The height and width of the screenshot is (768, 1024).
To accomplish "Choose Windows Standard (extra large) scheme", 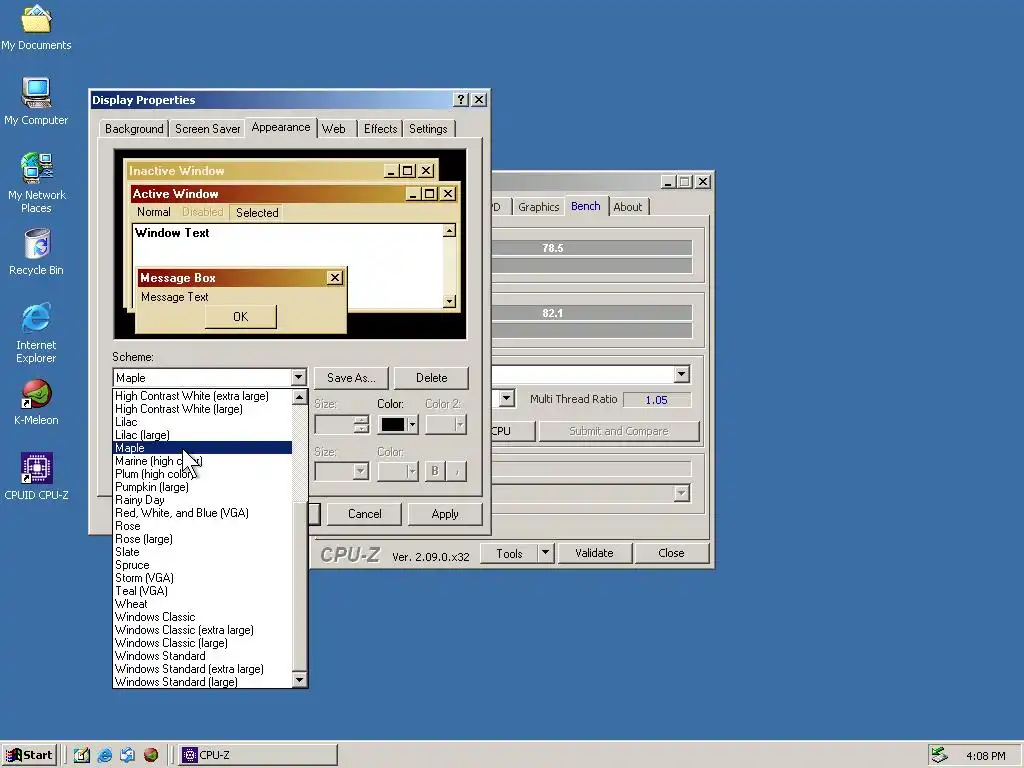I will [x=202, y=669].
